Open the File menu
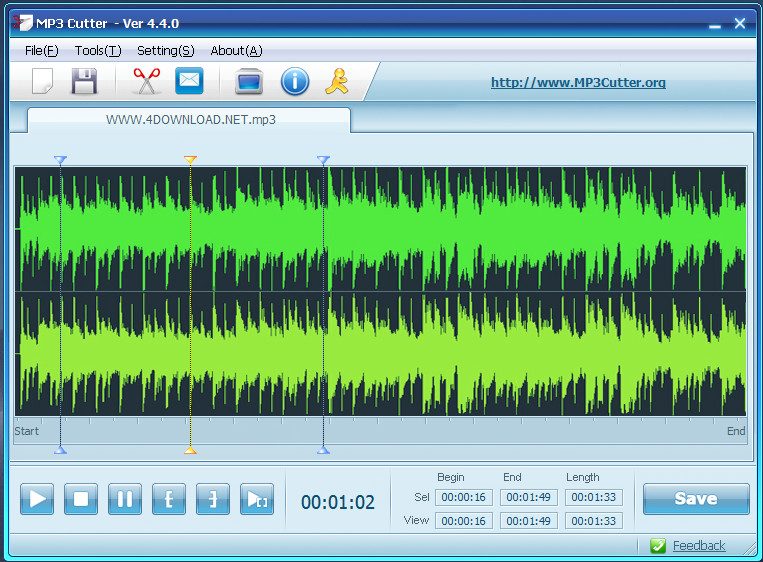The image size is (763, 562). pyautogui.click(x=42, y=50)
